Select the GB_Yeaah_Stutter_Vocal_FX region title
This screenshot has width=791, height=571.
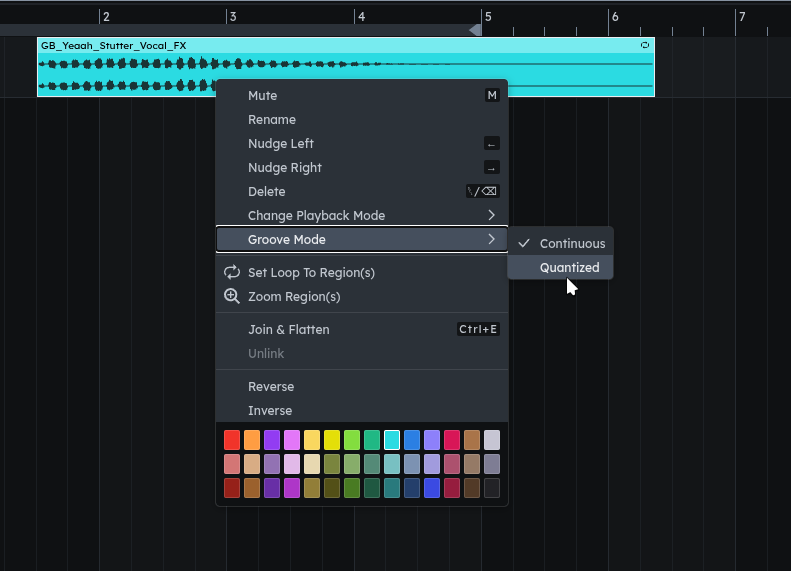point(114,46)
